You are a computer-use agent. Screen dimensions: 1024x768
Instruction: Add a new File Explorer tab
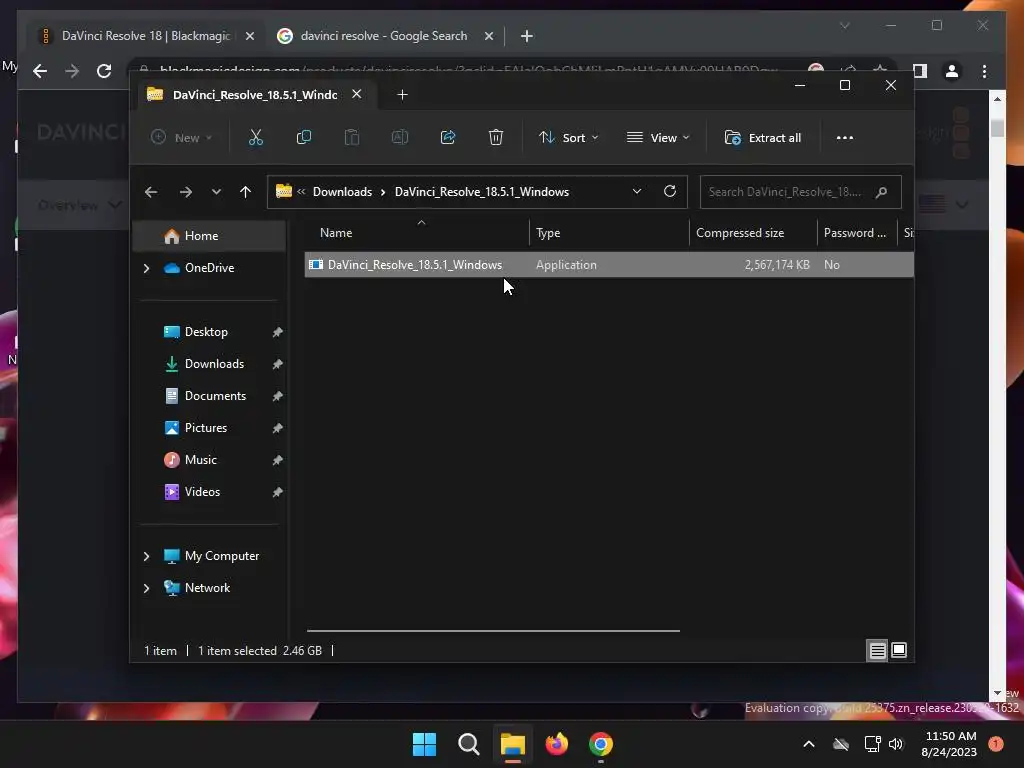[x=402, y=95]
